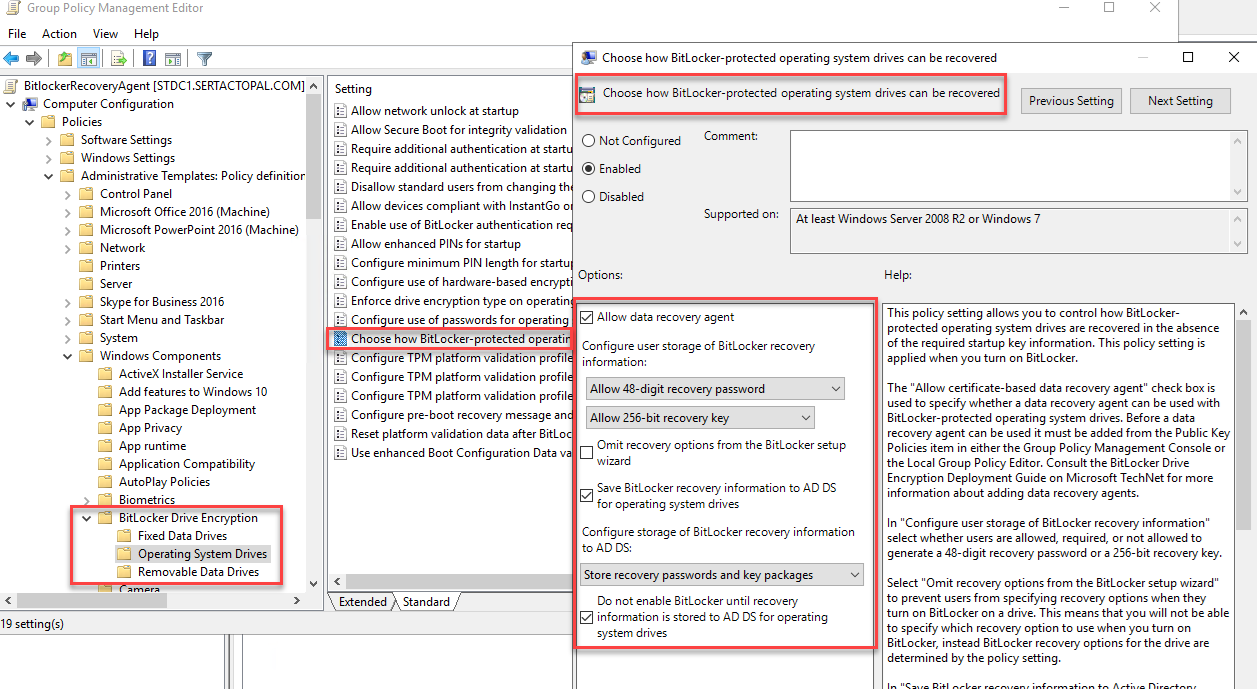Click the Next Setting button
The width and height of the screenshot is (1257, 689).
pos(1180,101)
